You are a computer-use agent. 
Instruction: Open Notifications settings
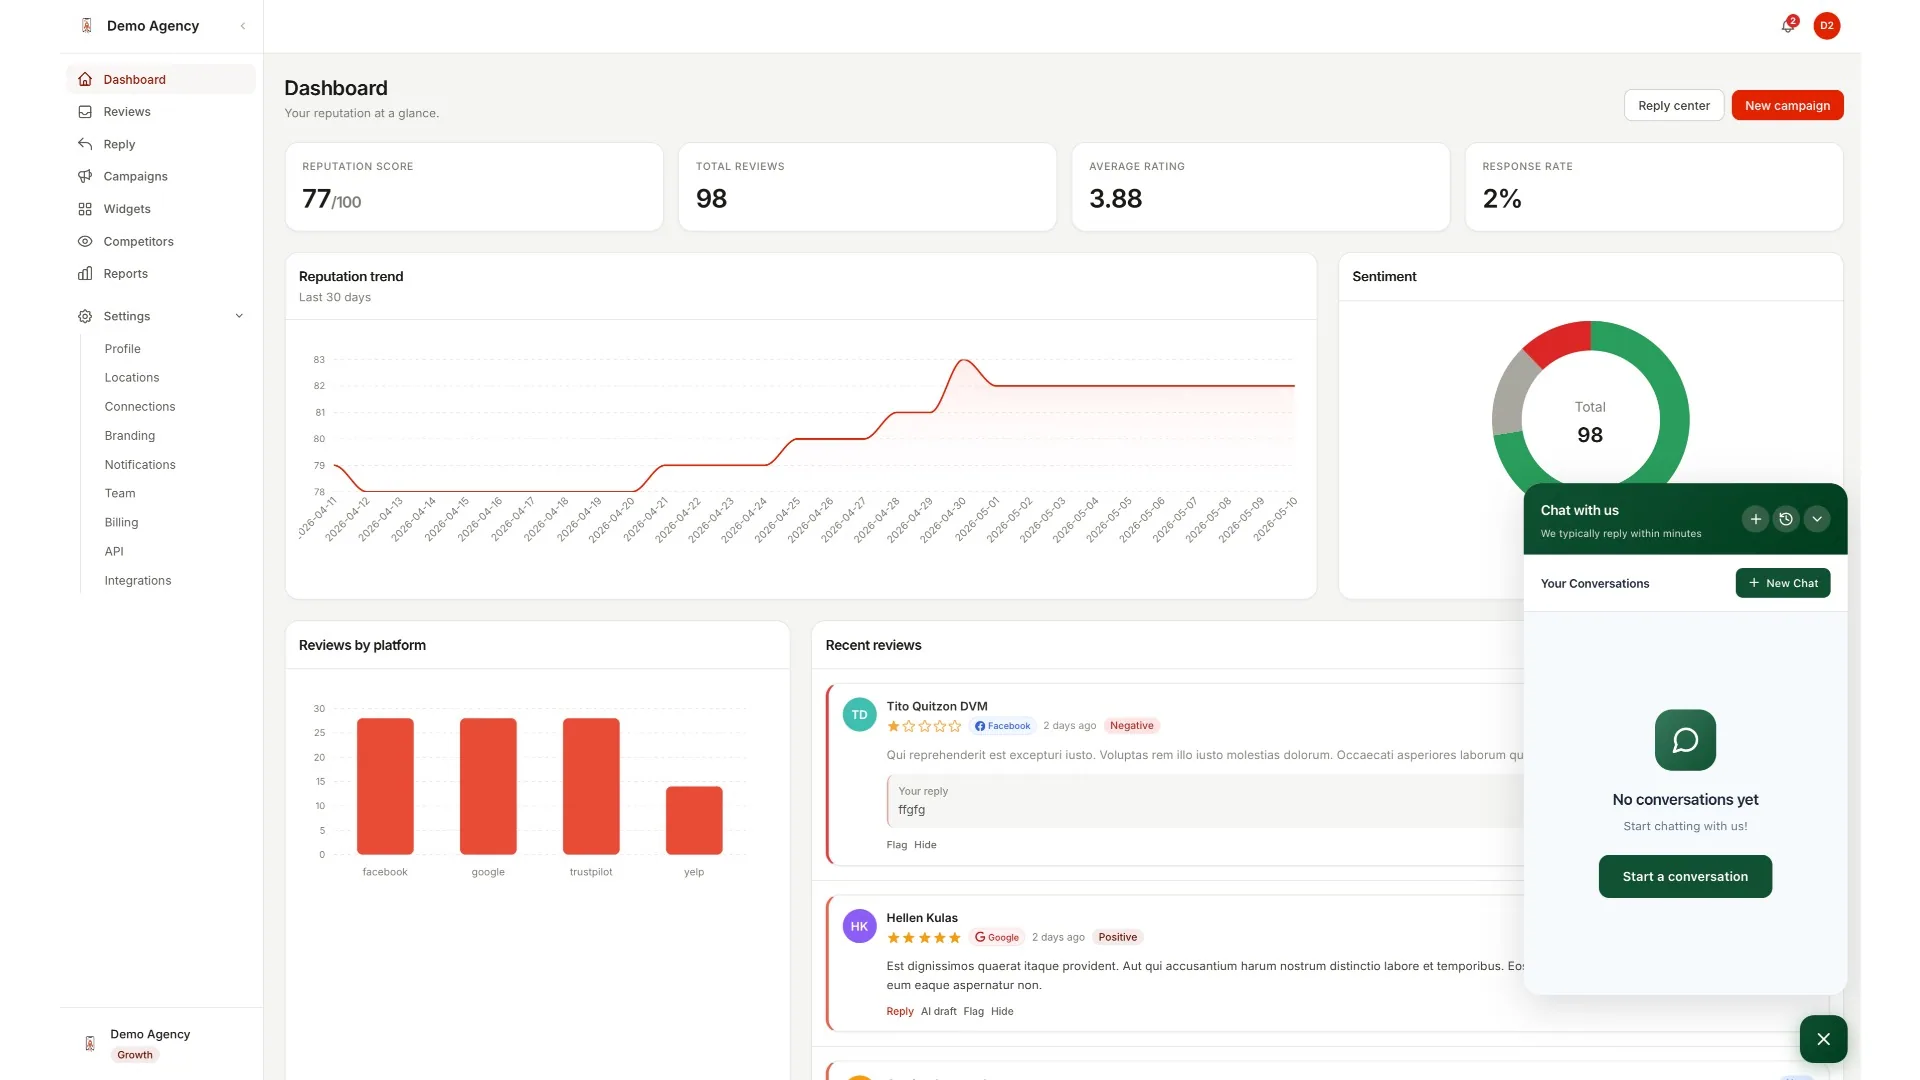click(x=140, y=465)
